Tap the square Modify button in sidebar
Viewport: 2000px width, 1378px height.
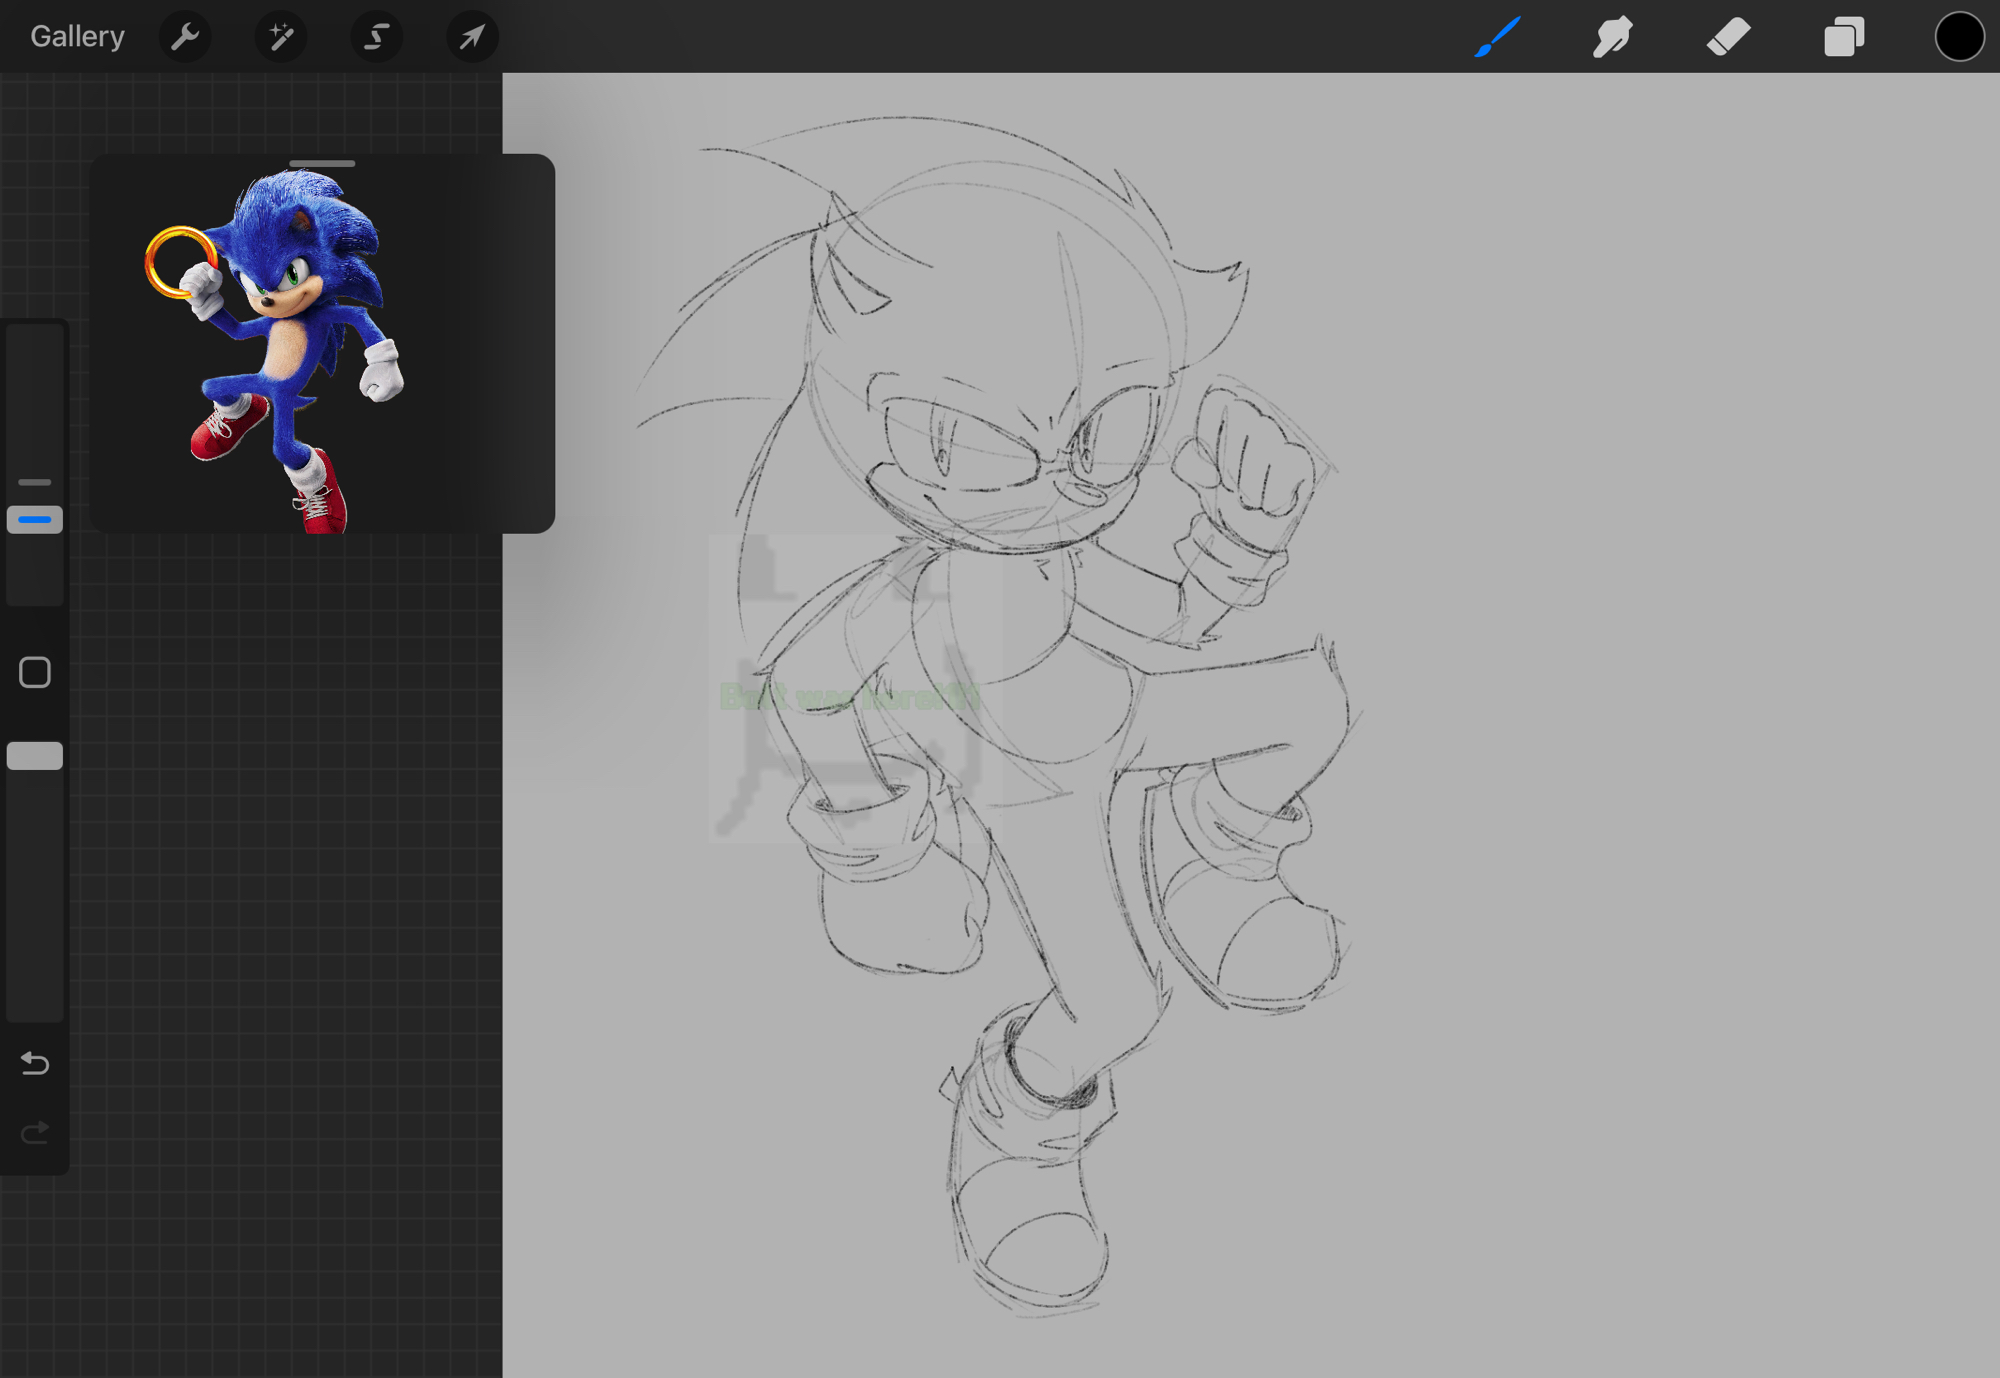(x=35, y=672)
